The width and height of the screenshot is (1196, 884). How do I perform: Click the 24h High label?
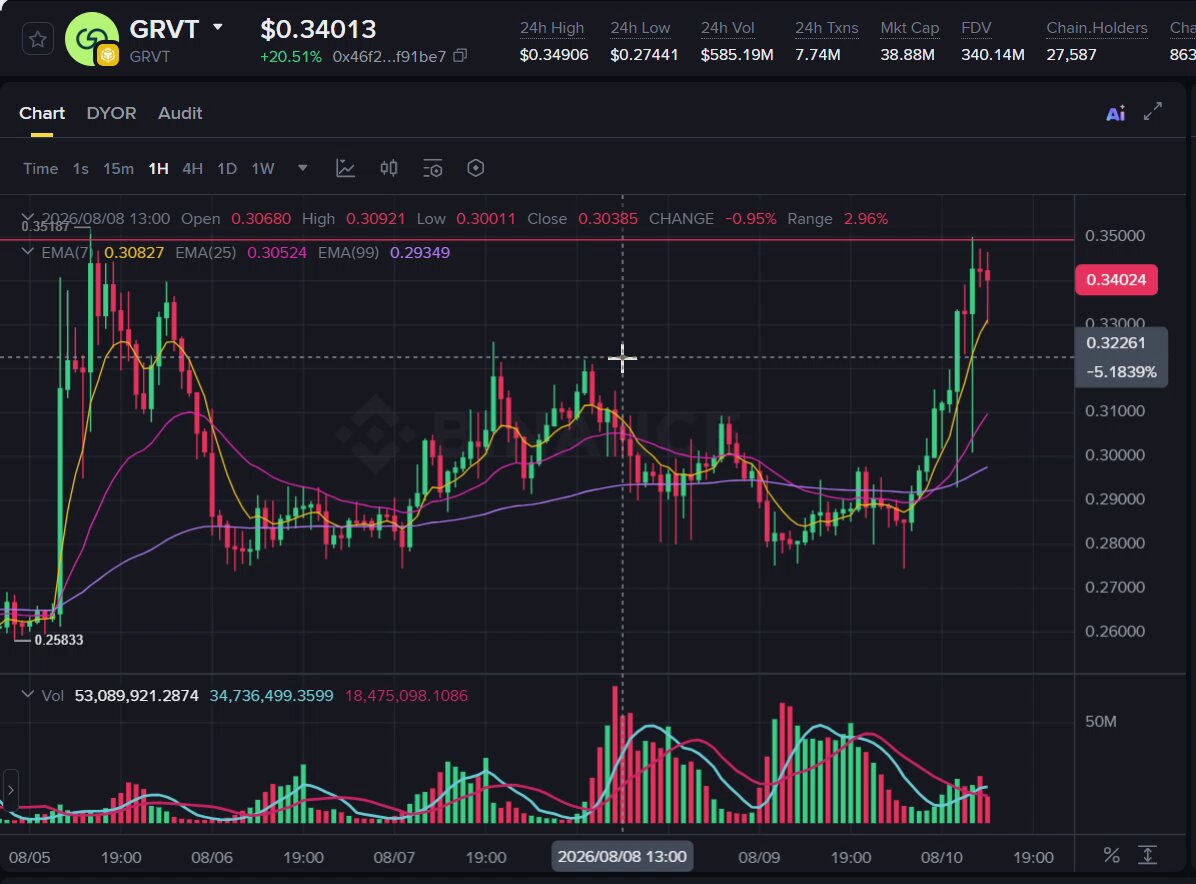(x=551, y=28)
